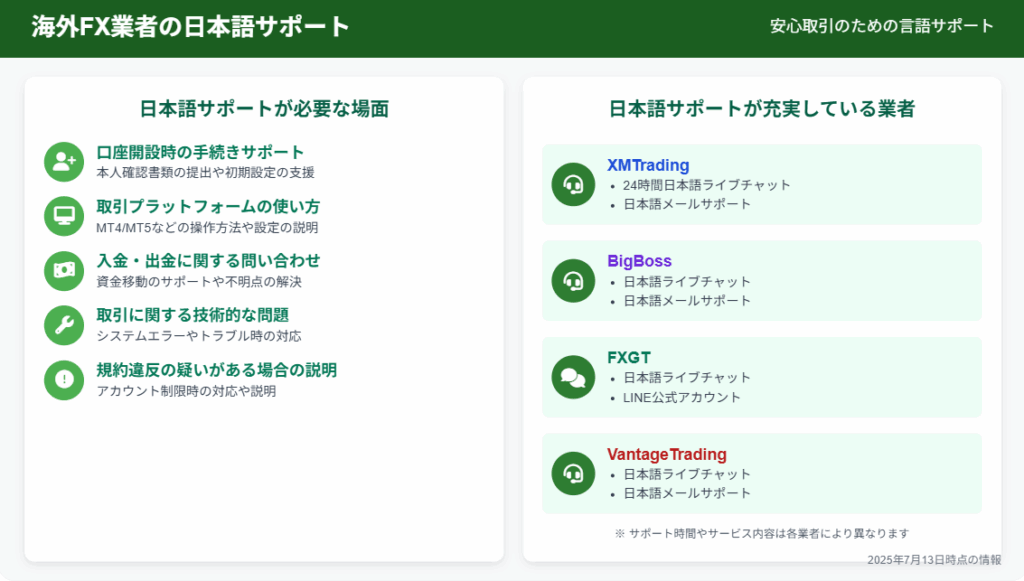
Task: Click the 24時間日本語ライブチャット bullet item
Action: pyautogui.click(x=706, y=185)
